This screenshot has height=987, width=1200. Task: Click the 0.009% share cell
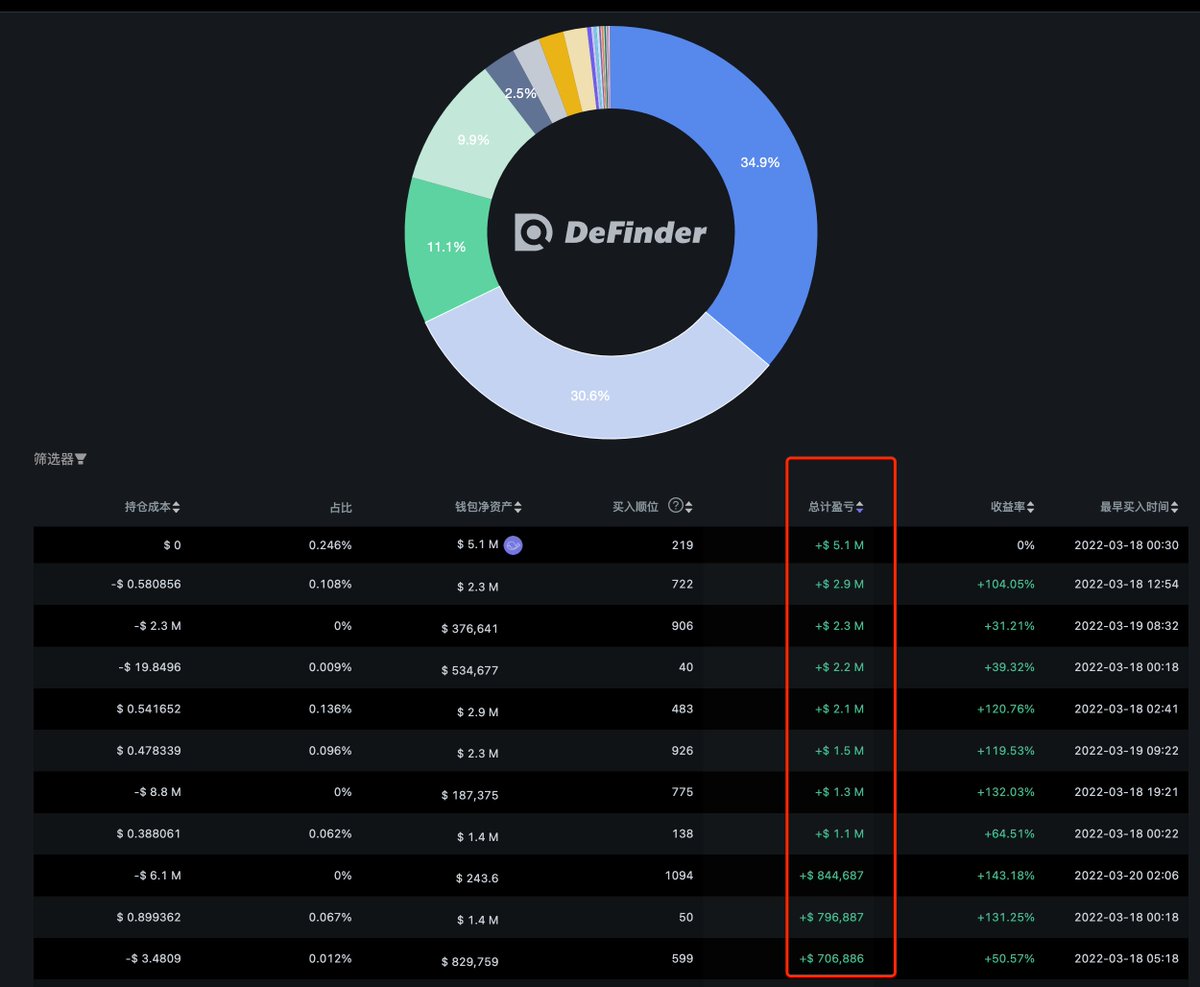pyautogui.click(x=330, y=668)
